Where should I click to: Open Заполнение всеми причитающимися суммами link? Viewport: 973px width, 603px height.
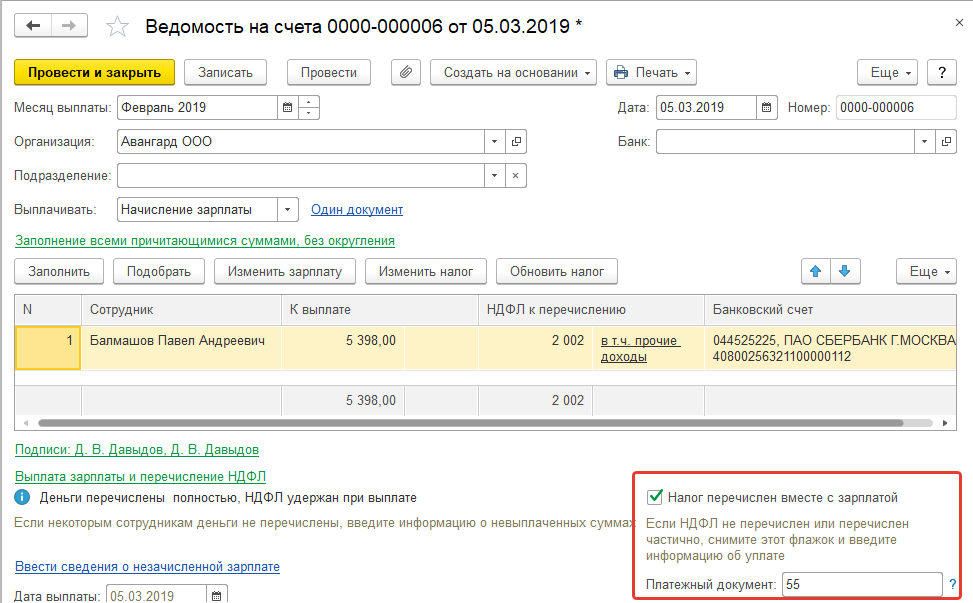tap(205, 241)
